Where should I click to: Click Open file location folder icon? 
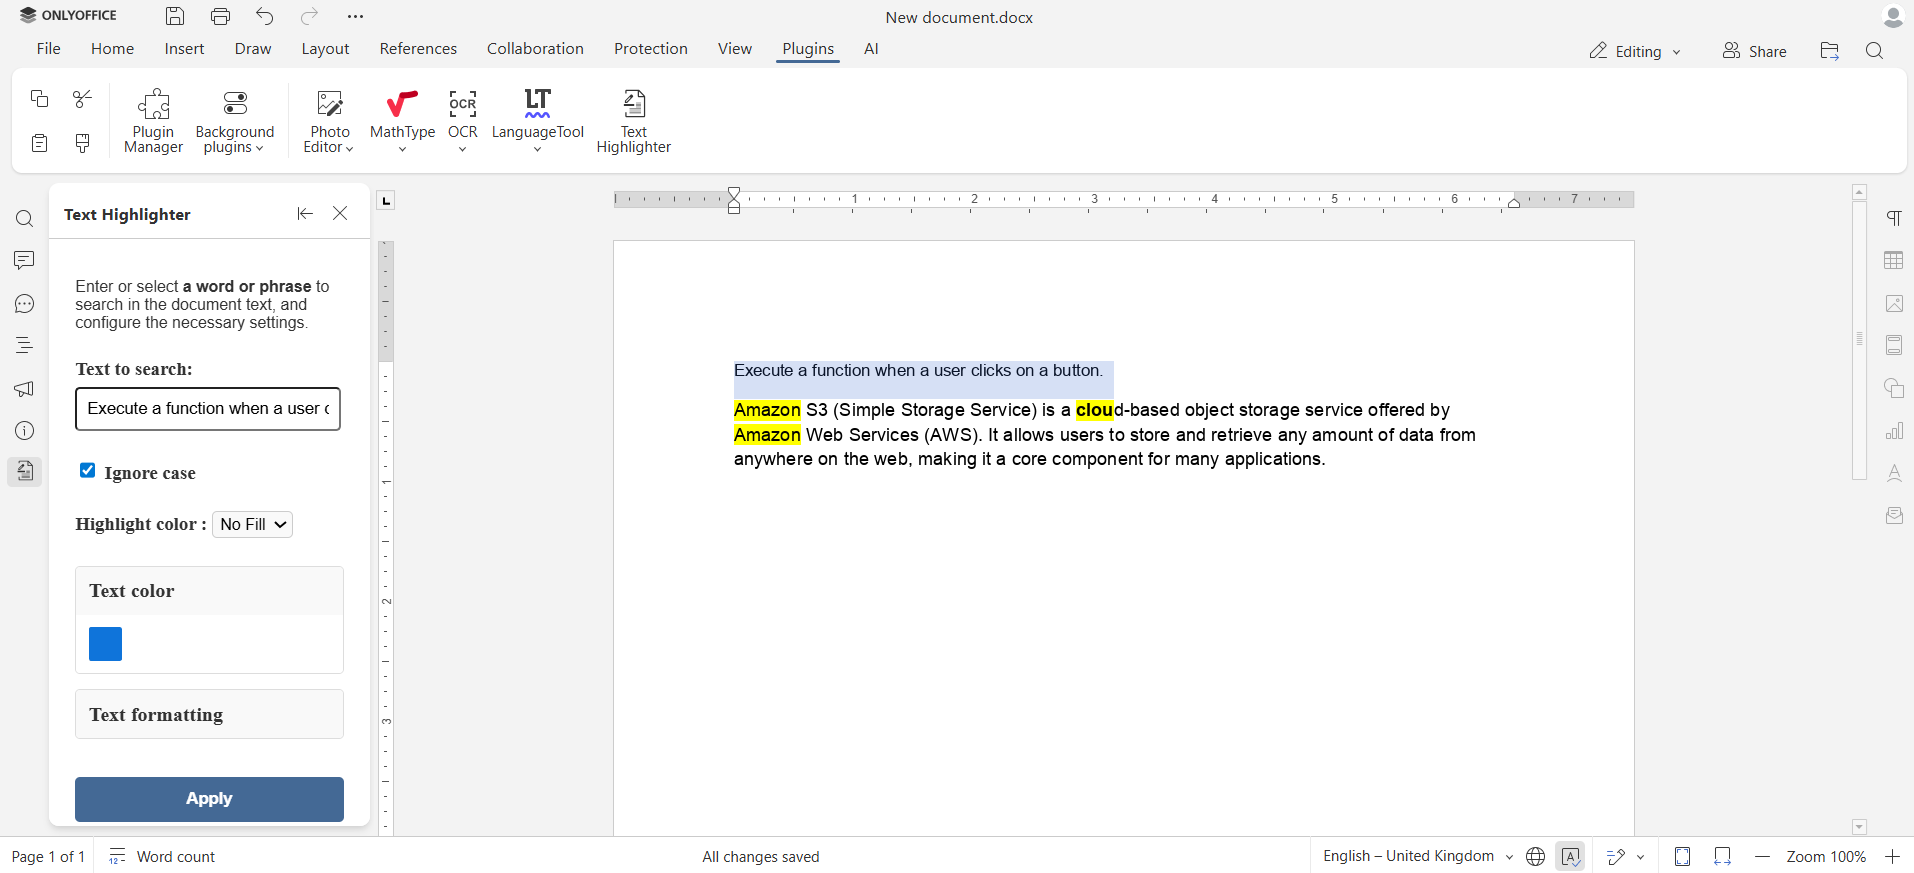click(1830, 51)
